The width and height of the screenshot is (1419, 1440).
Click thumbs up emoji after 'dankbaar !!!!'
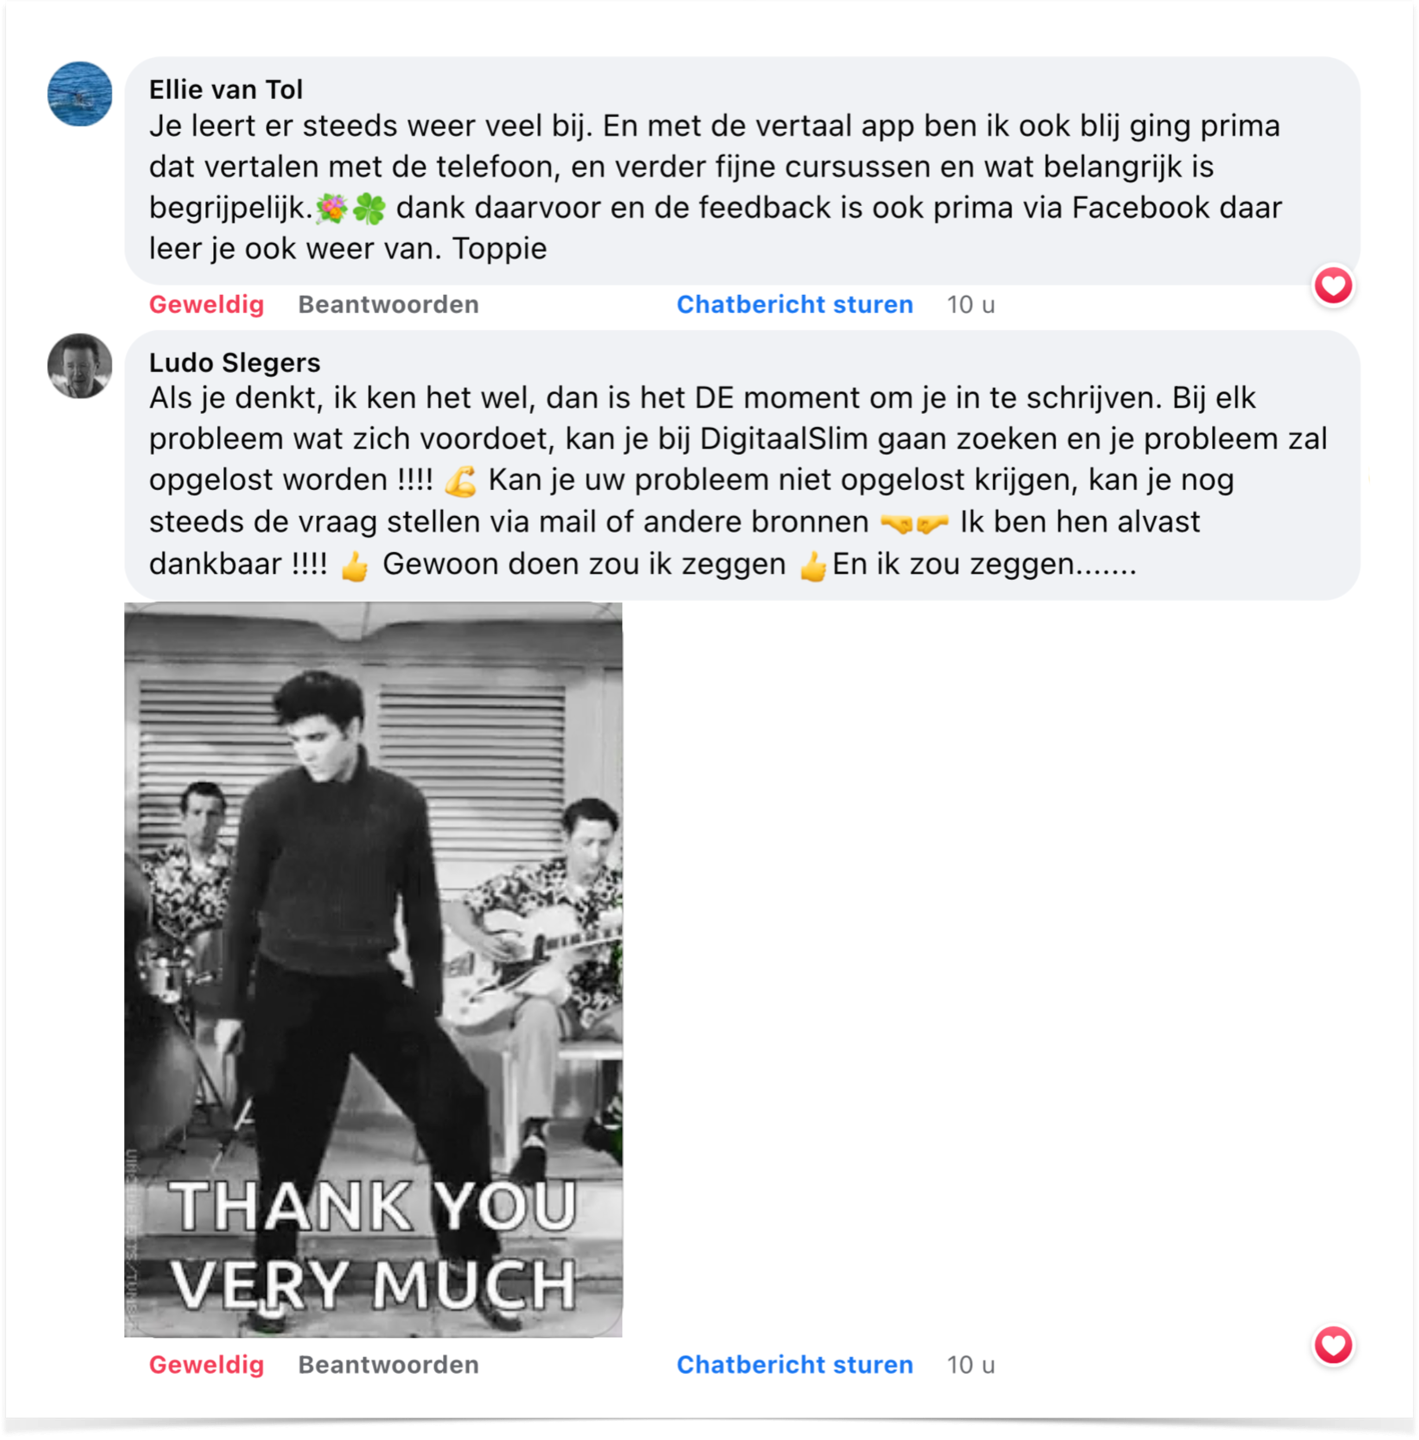[x=354, y=566]
